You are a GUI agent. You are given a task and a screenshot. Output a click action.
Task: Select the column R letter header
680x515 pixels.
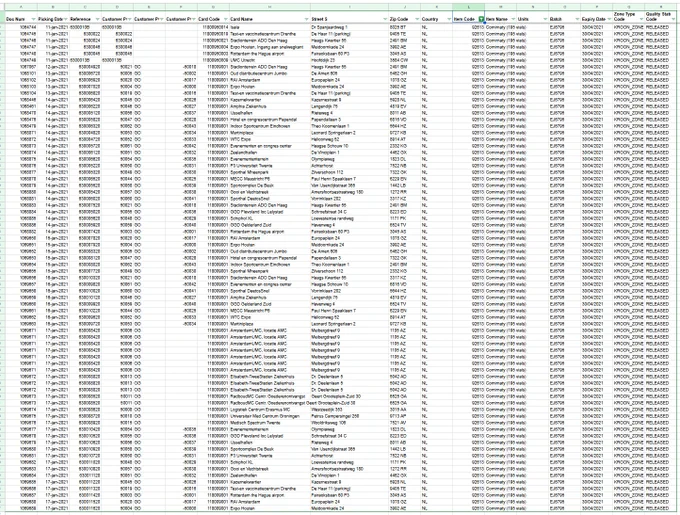pyautogui.click(x=661, y=7)
